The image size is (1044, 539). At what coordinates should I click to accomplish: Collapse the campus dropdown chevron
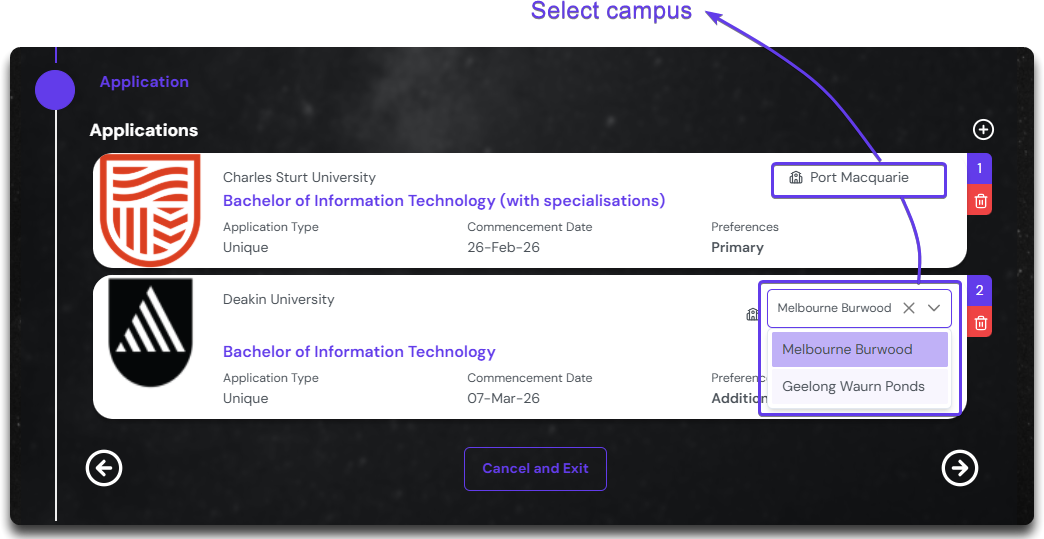point(934,308)
